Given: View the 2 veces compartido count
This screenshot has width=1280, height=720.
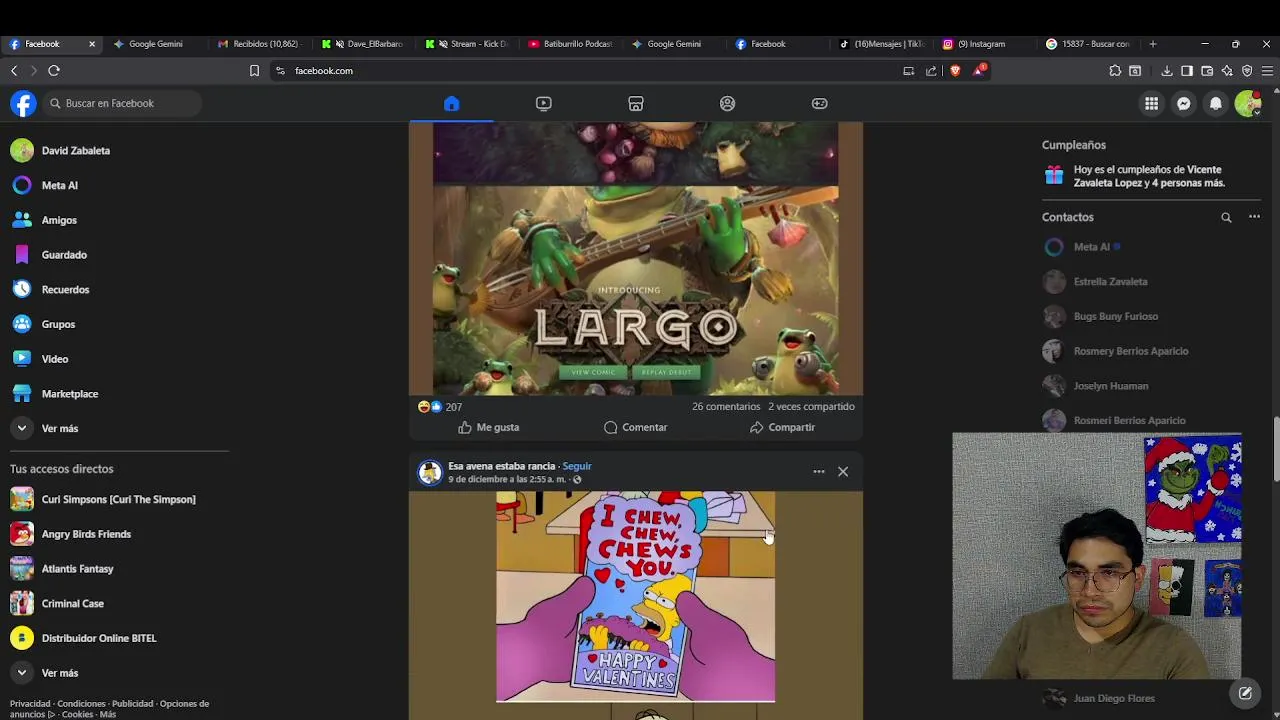Looking at the screenshot, I should [x=811, y=407].
